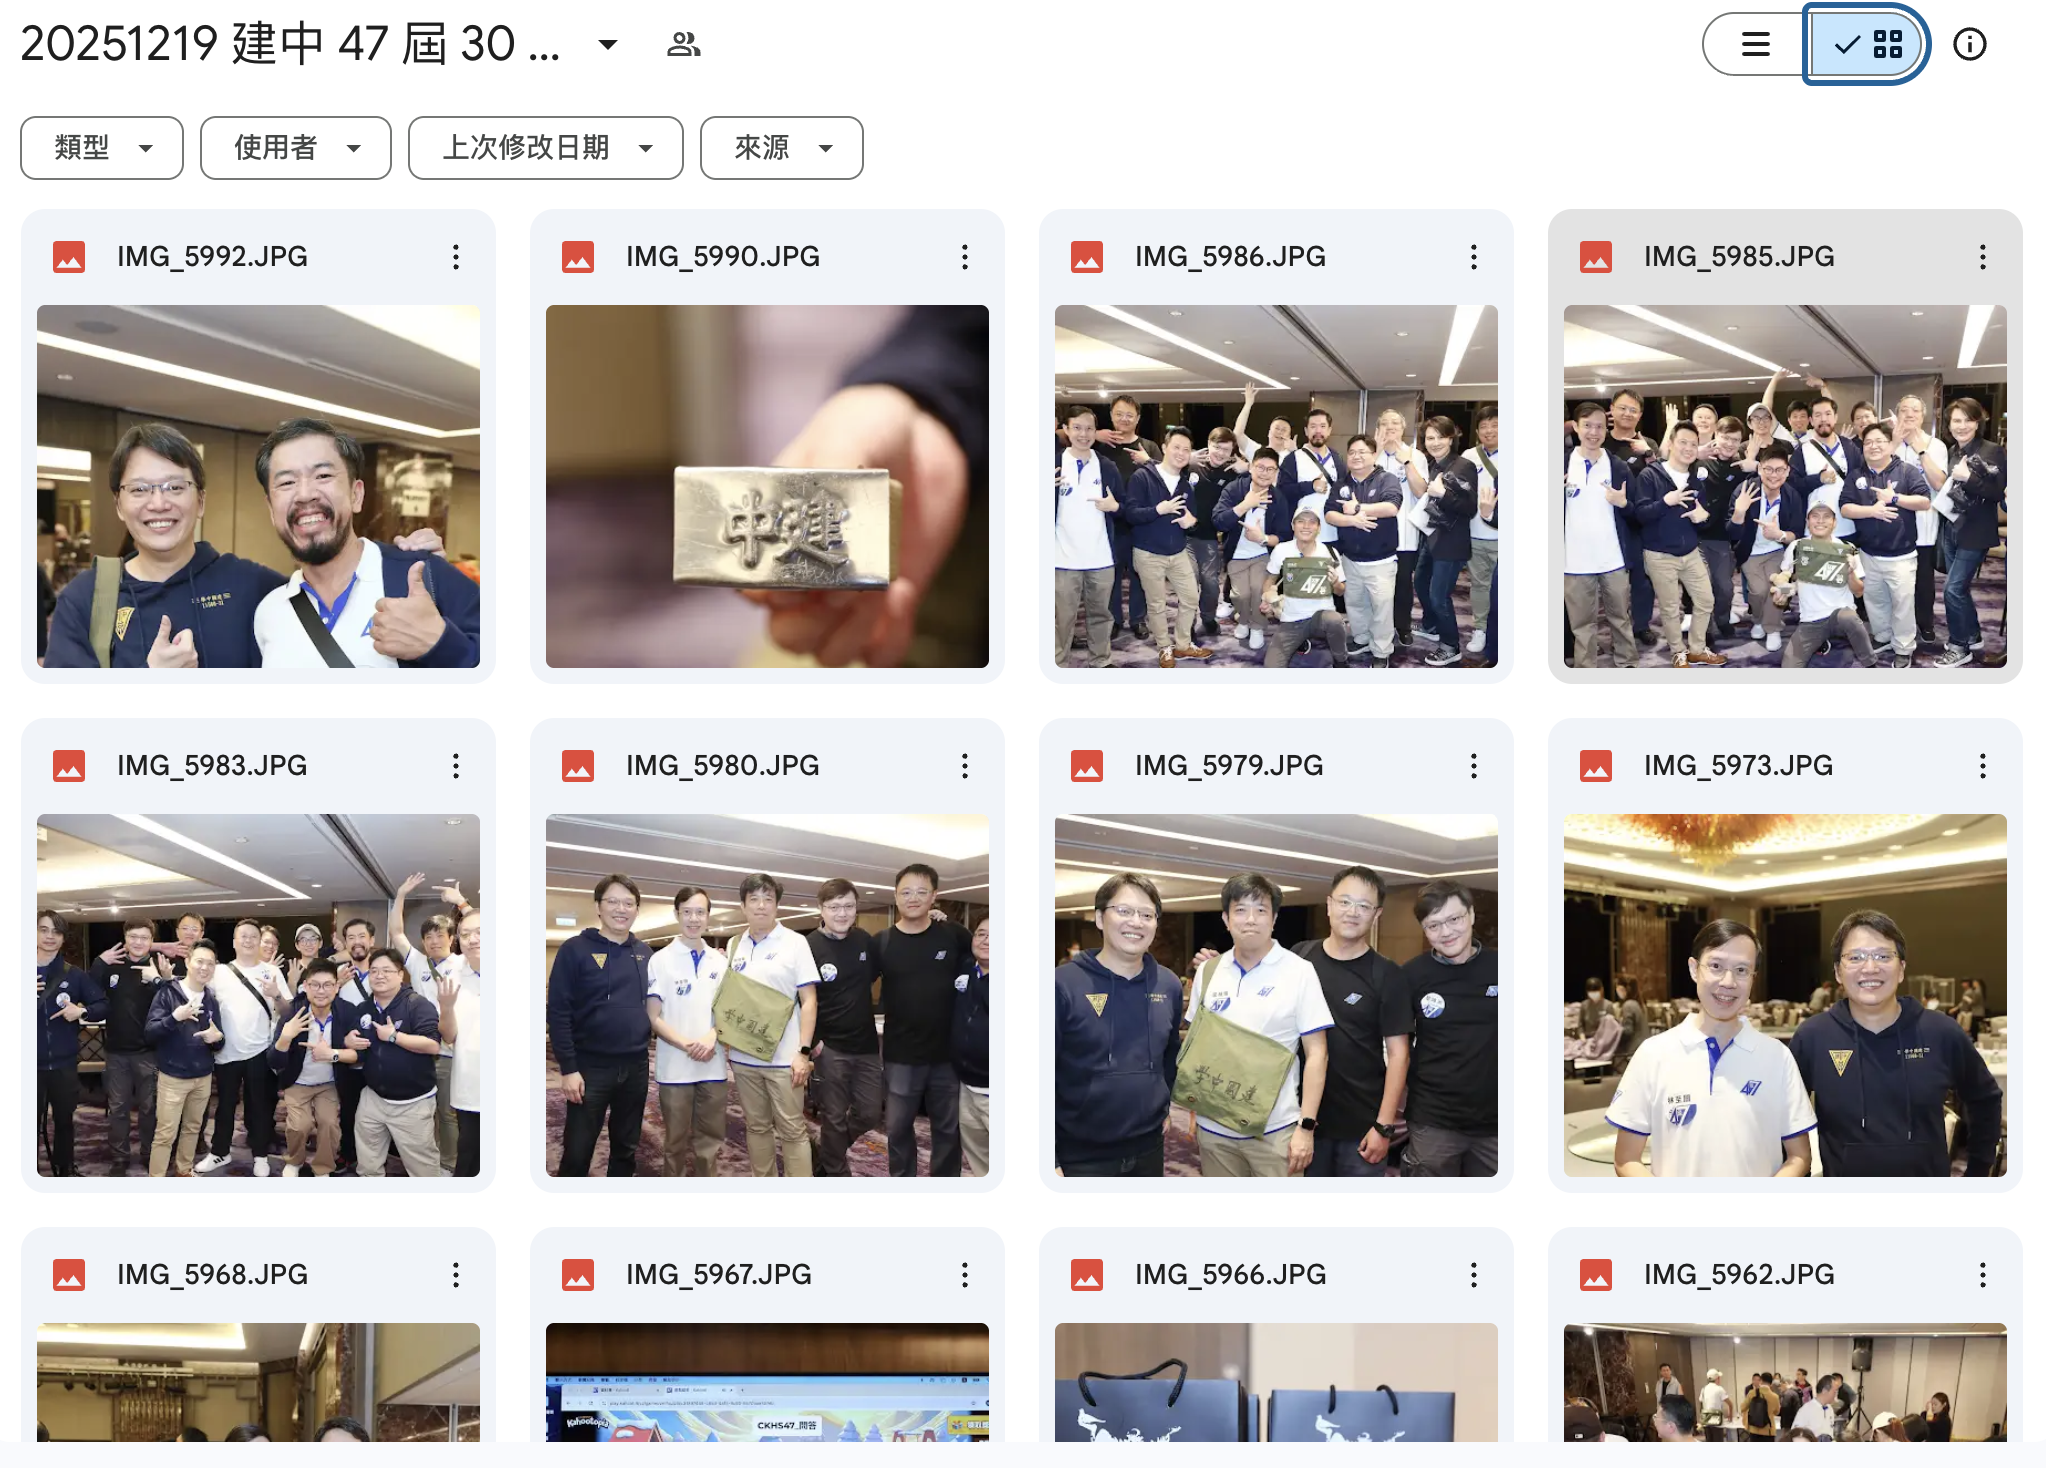Open the 使用者 filter dropdown
The height and width of the screenshot is (1468, 2046).
coord(295,148)
